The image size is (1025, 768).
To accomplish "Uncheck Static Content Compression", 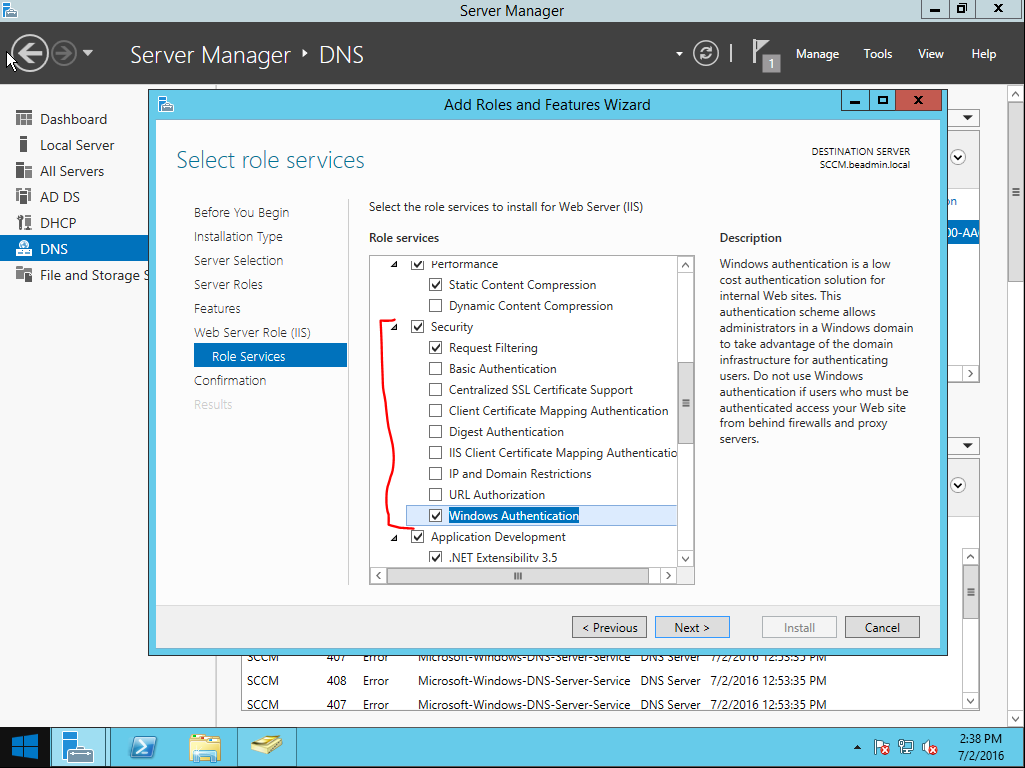I will (x=435, y=285).
